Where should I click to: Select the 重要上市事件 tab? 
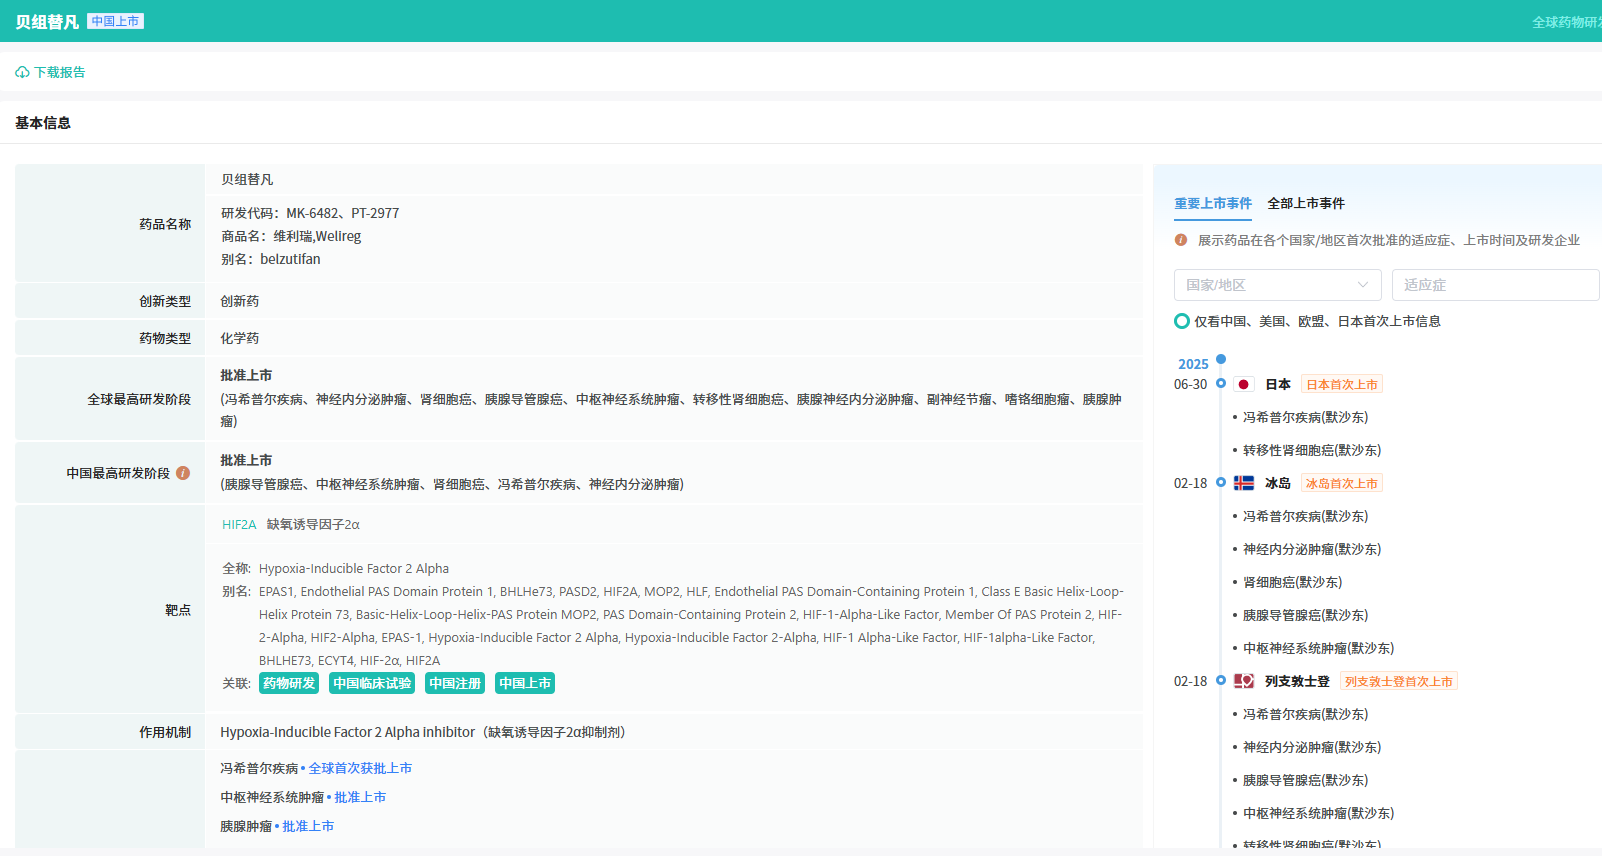[x=1212, y=204]
